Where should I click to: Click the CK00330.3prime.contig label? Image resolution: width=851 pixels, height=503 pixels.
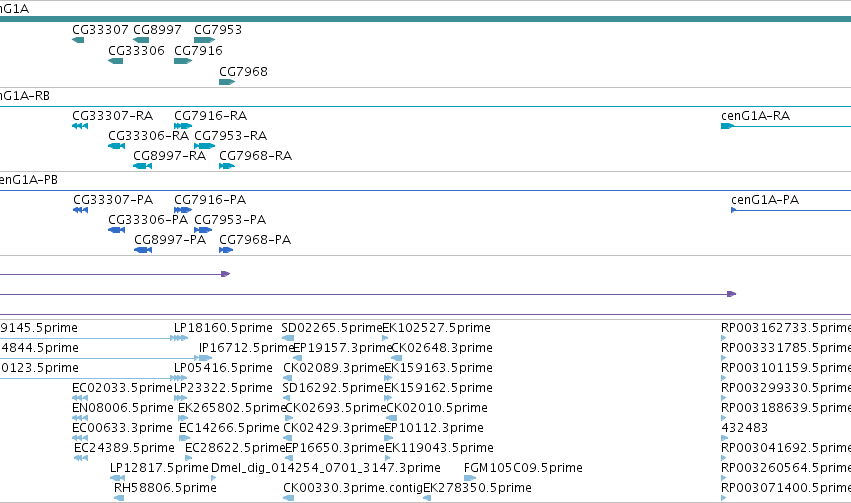pos(353,488)
